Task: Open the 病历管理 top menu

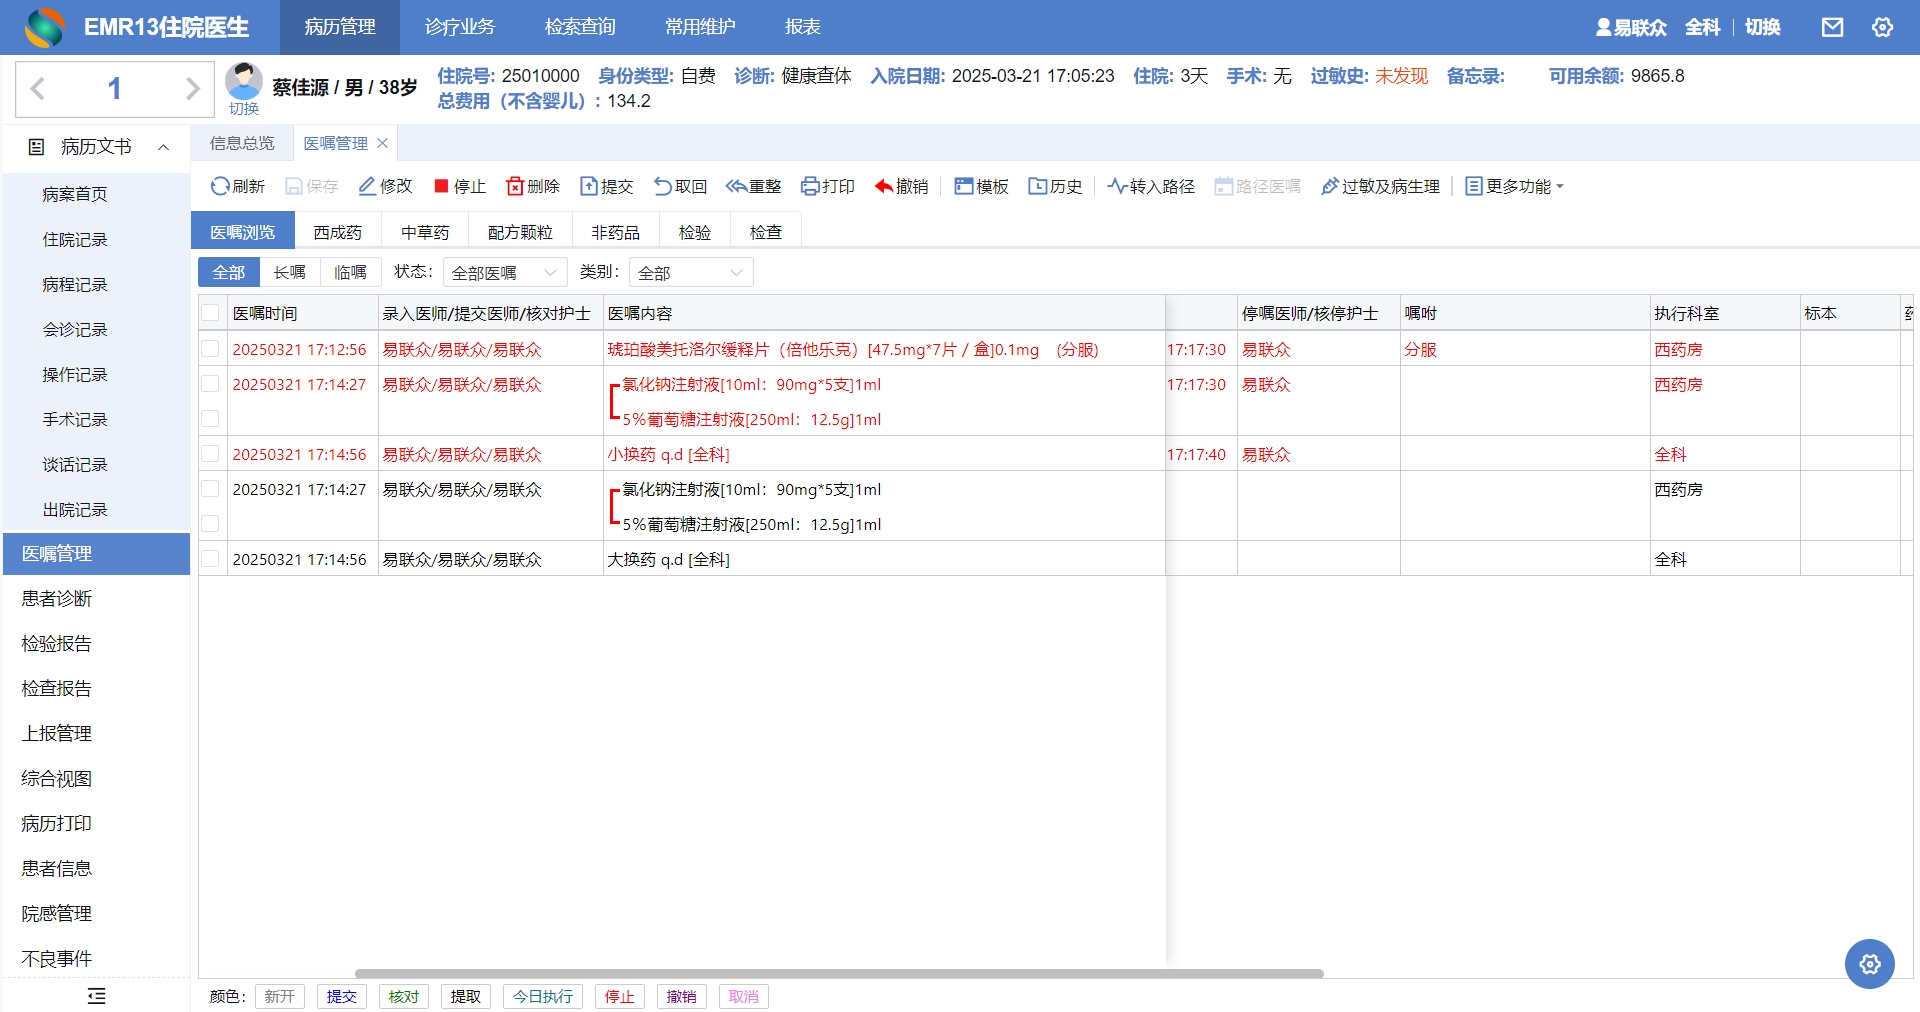Action: [340, 27]
